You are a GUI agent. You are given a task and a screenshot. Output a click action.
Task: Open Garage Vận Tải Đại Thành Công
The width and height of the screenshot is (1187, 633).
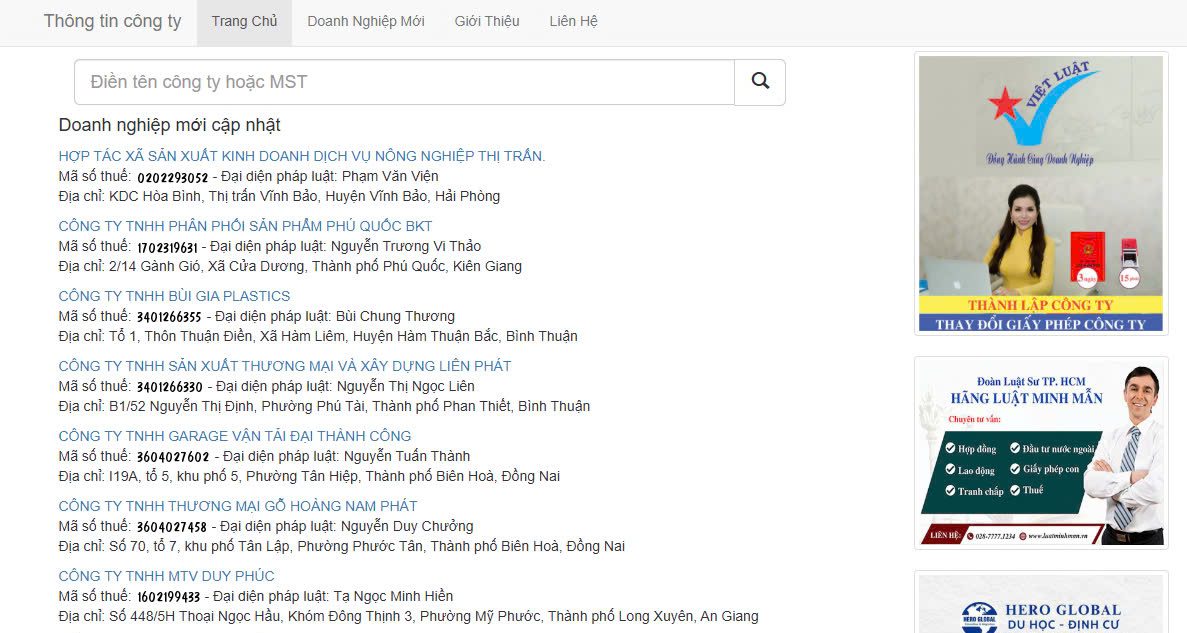click(234, 436)
